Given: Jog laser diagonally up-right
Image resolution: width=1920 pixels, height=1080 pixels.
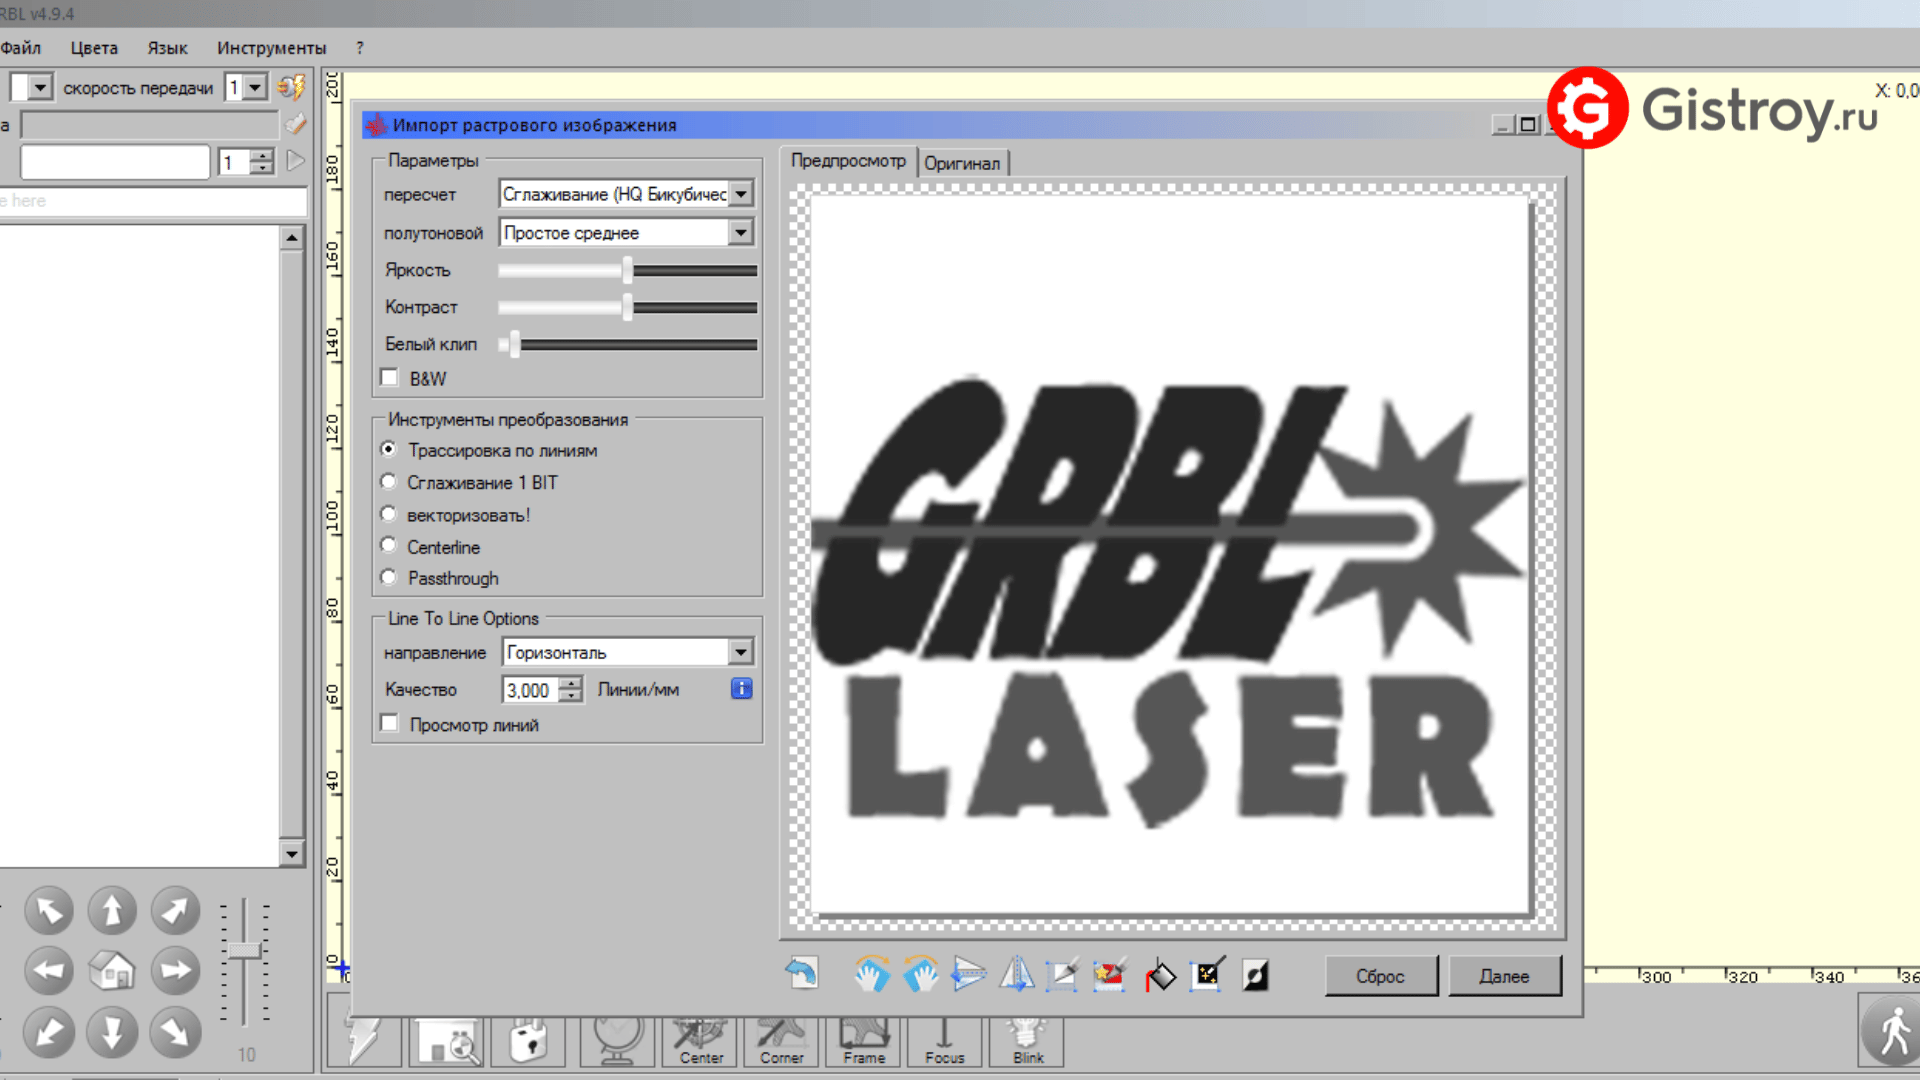Looking at the screenshot, I should [x=175, y=910].
